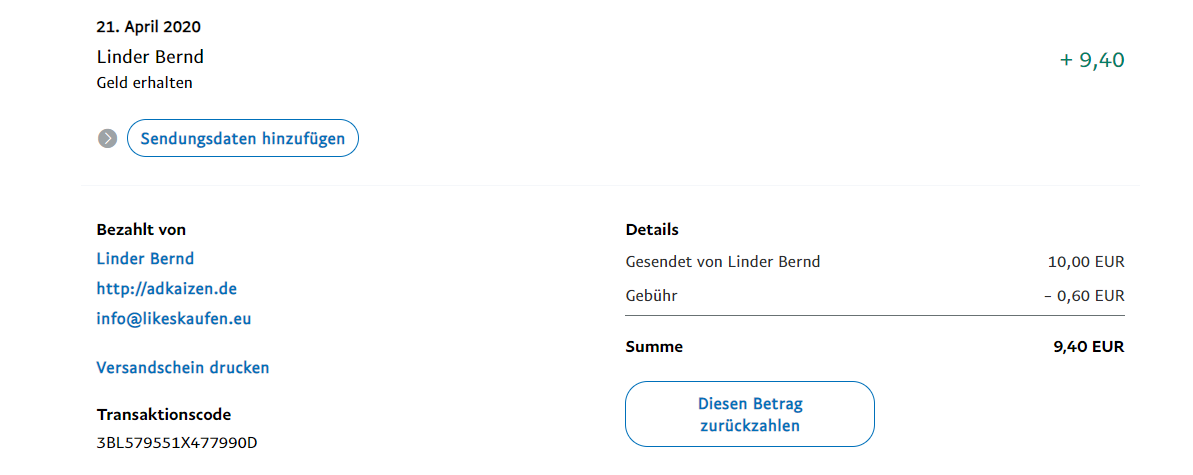Click the bold 9,40 EUR total
Viewport: 1193px width, 475px height.
1088,347
